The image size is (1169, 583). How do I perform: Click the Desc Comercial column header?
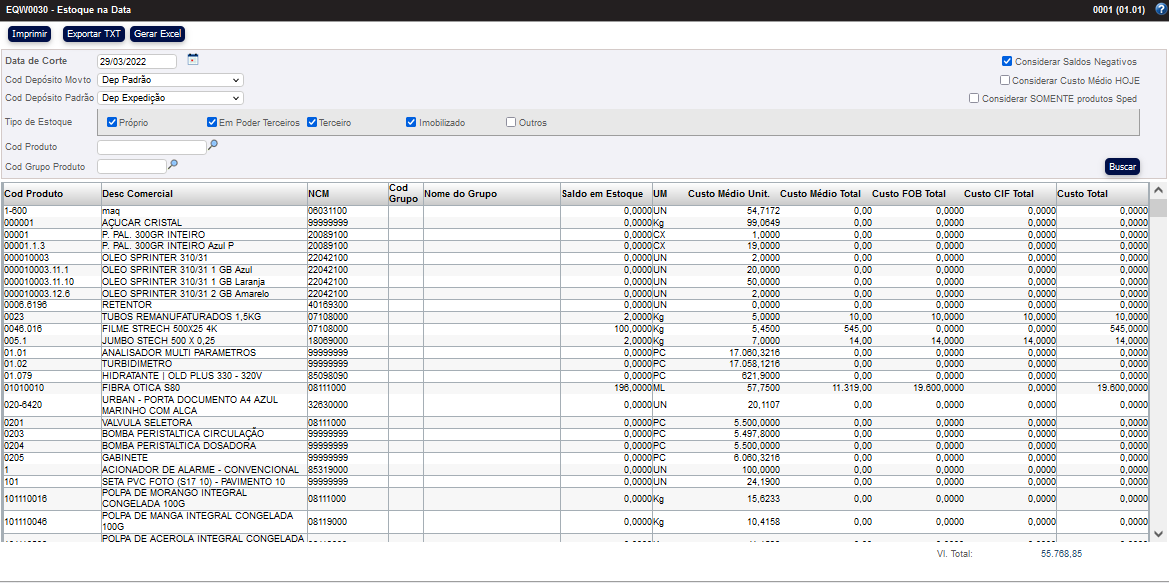click(x=137, y=193)
